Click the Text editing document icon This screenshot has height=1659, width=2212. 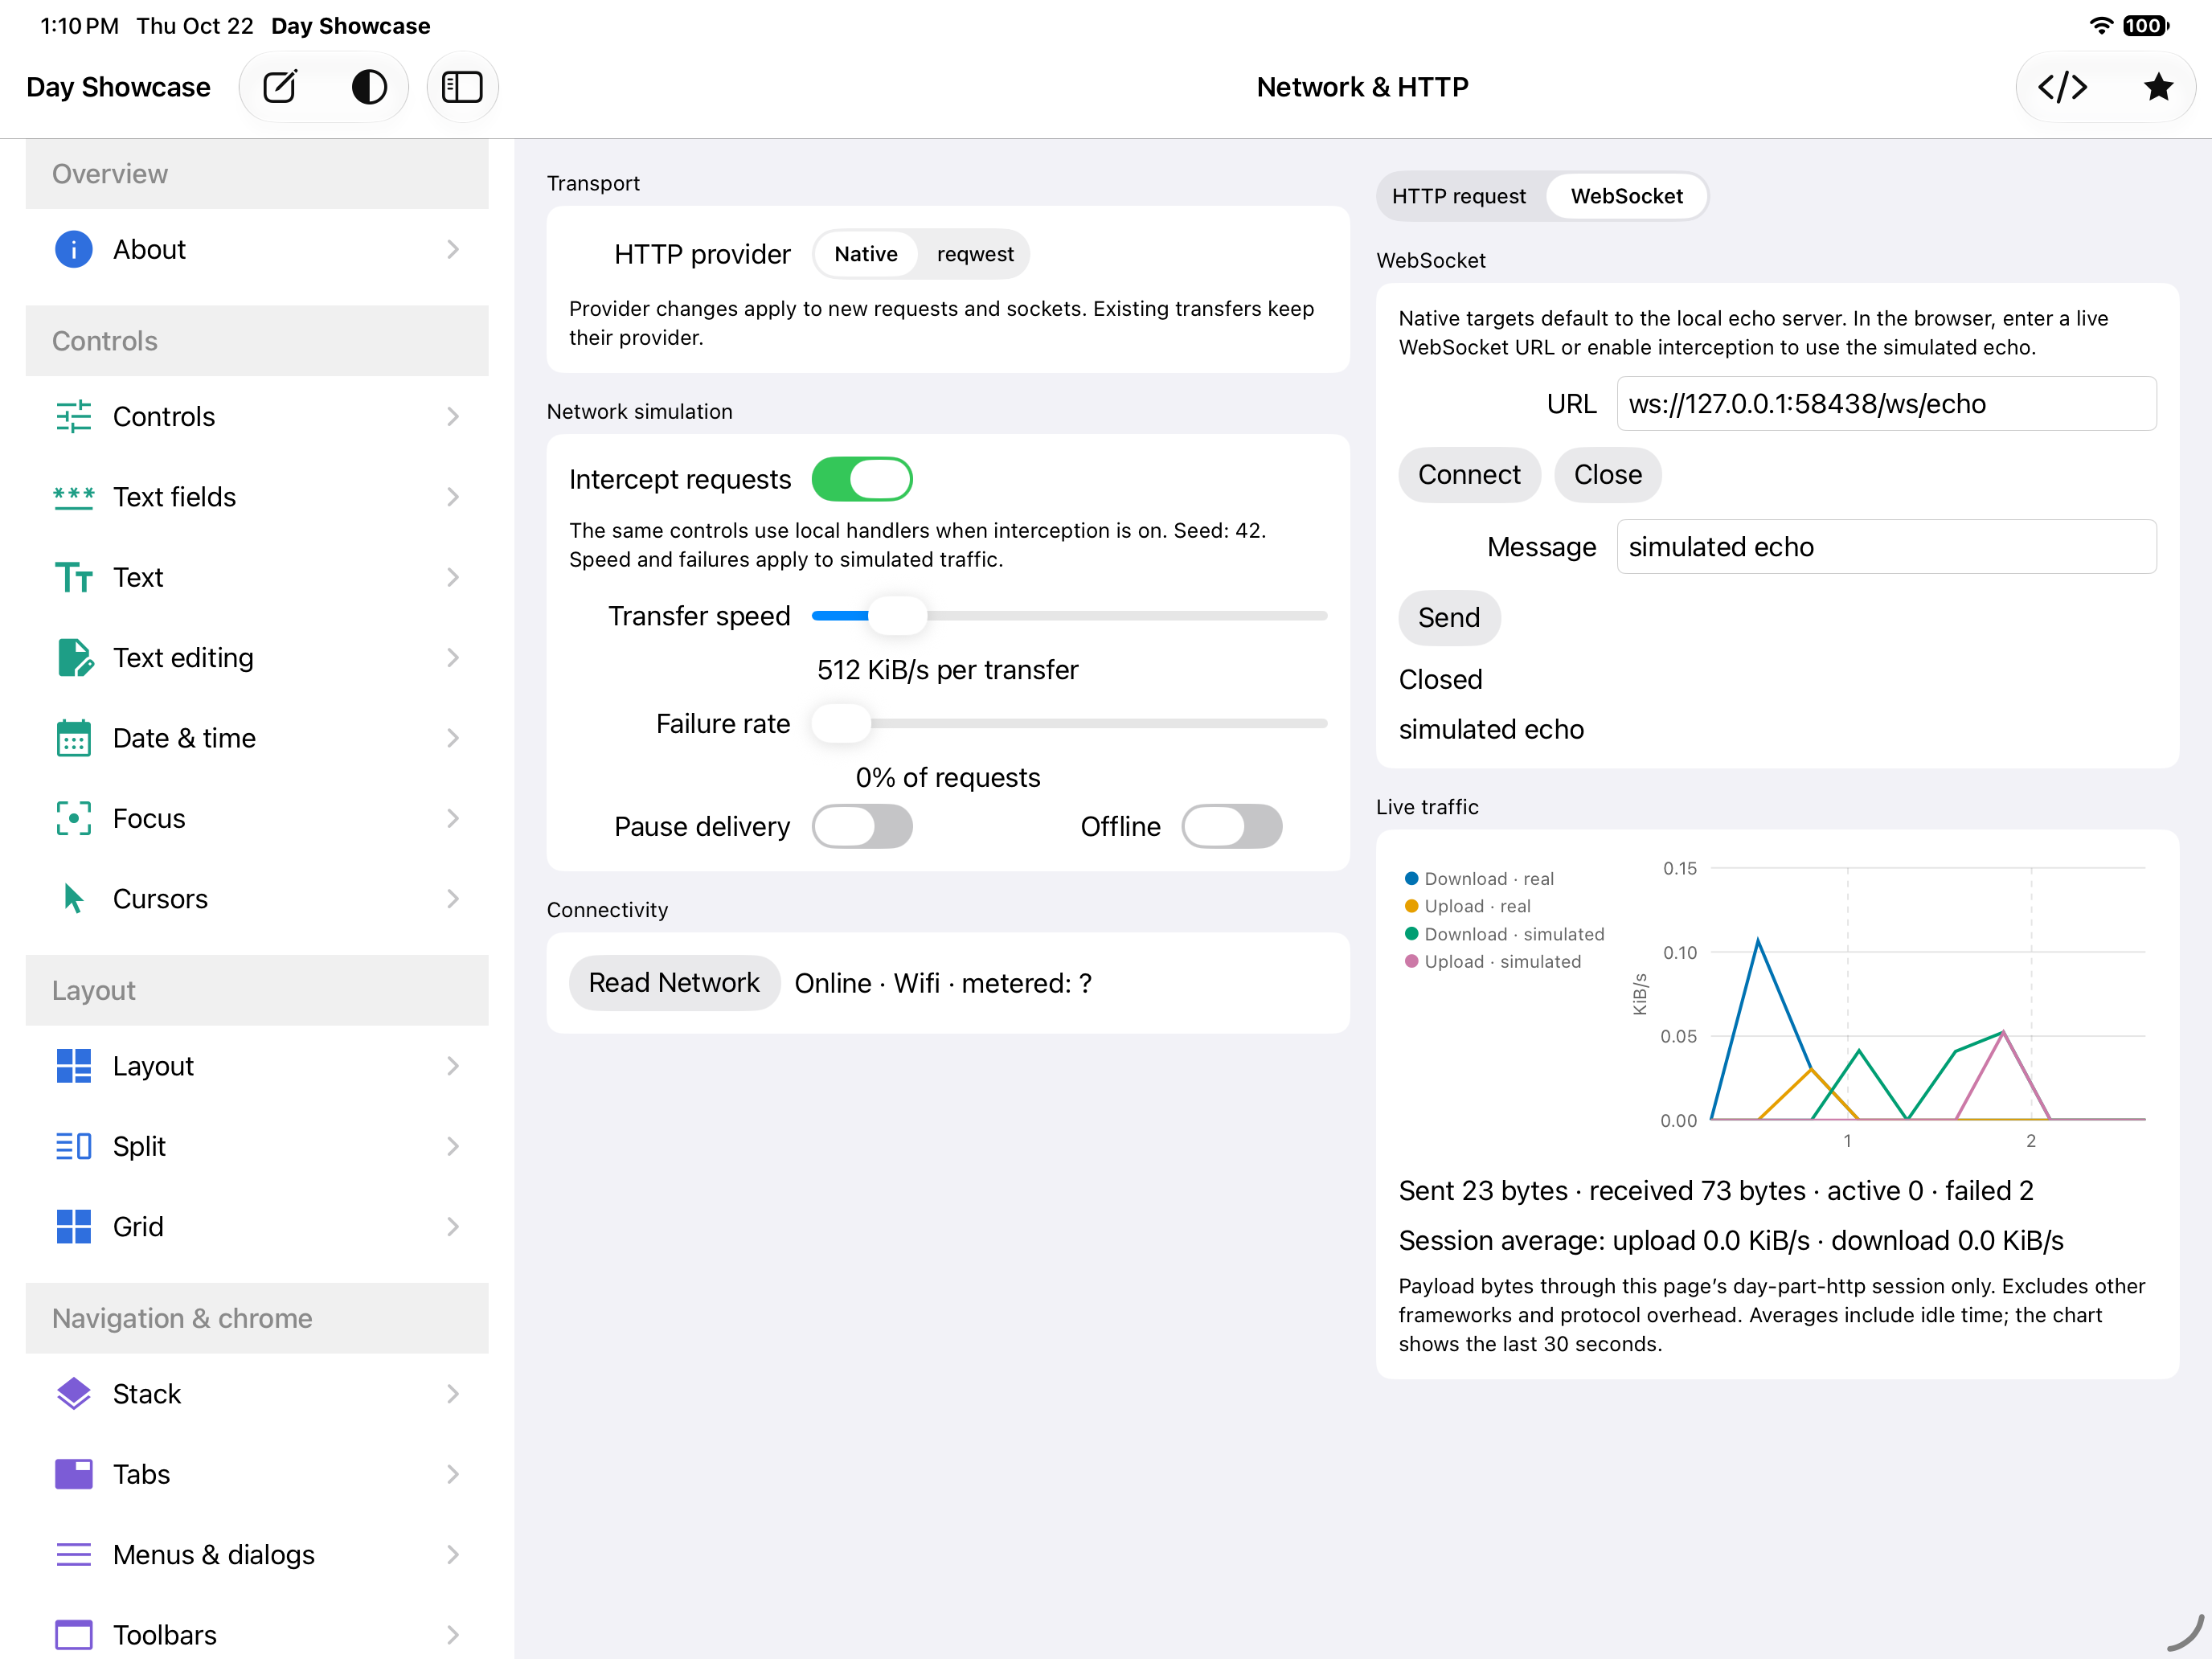(x=75, y=657)
